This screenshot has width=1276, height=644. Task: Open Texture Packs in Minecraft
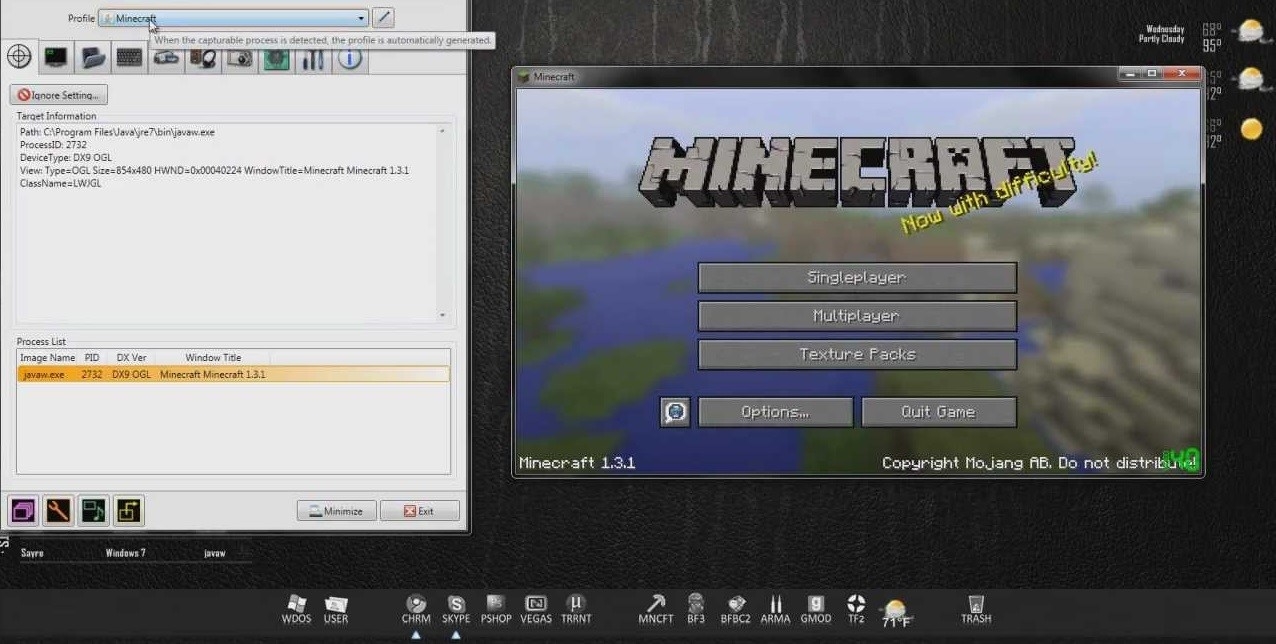pos(857,354)
